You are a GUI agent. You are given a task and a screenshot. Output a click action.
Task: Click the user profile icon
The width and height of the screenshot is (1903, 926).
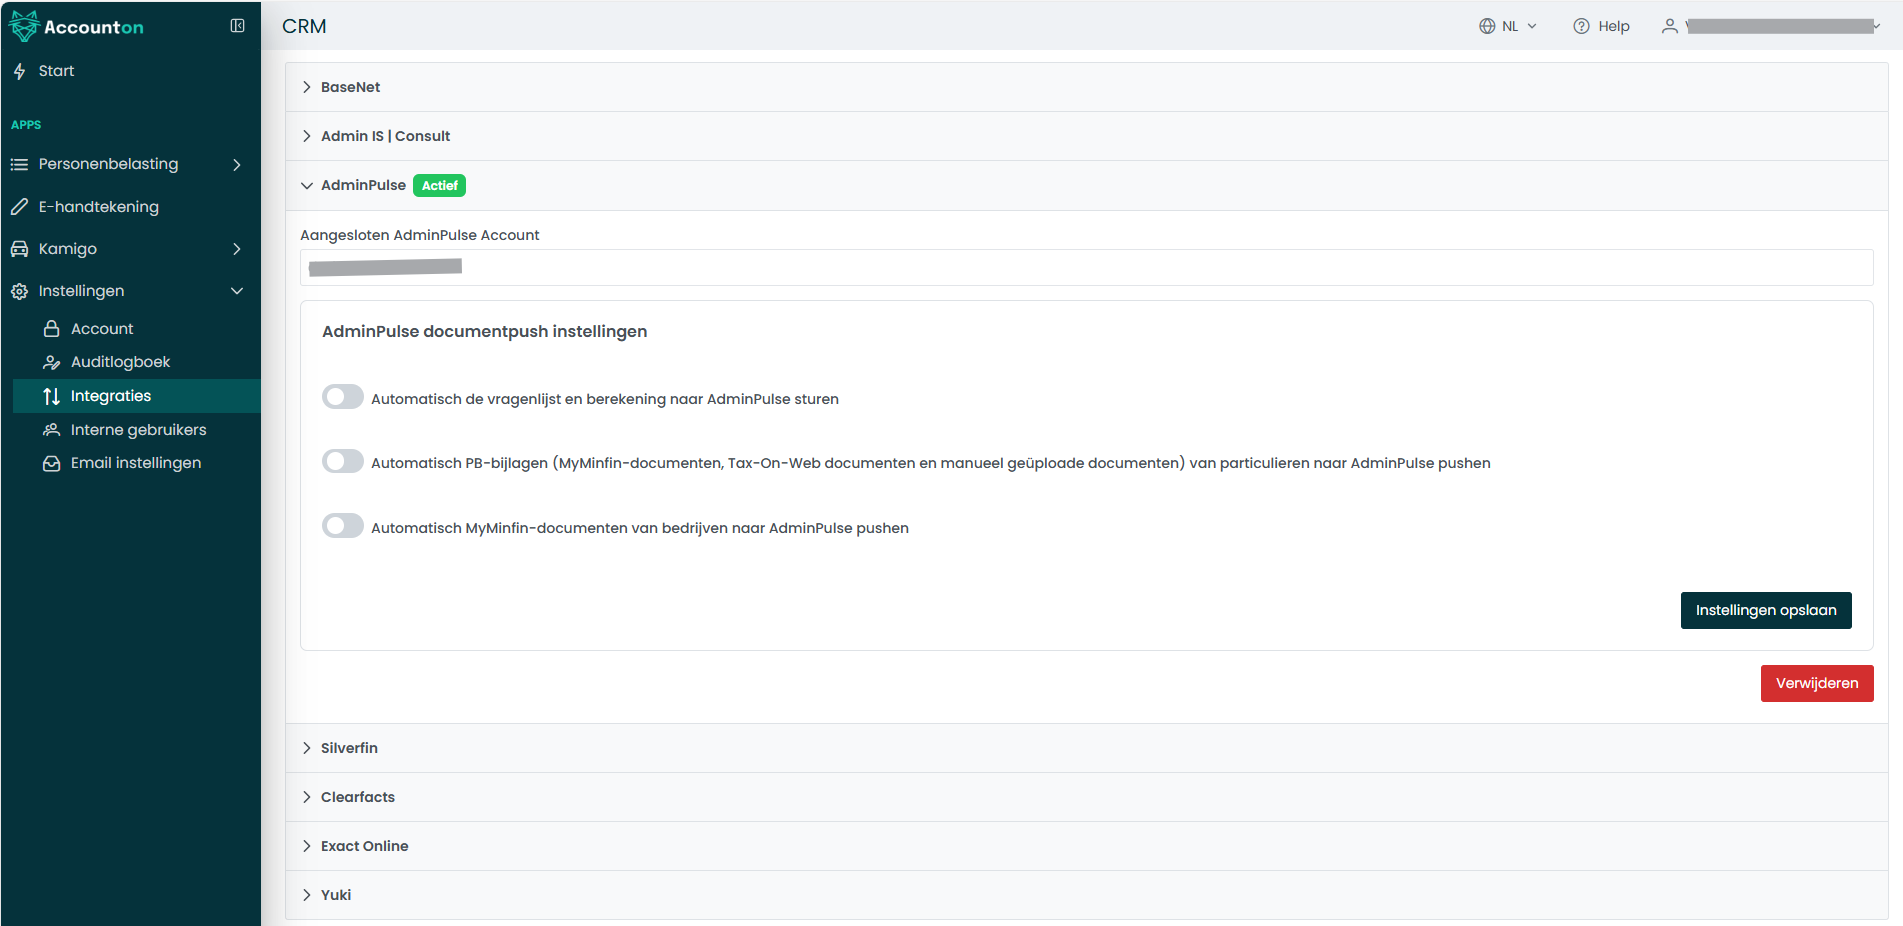pyautogui.click(x=1670, y=26)
